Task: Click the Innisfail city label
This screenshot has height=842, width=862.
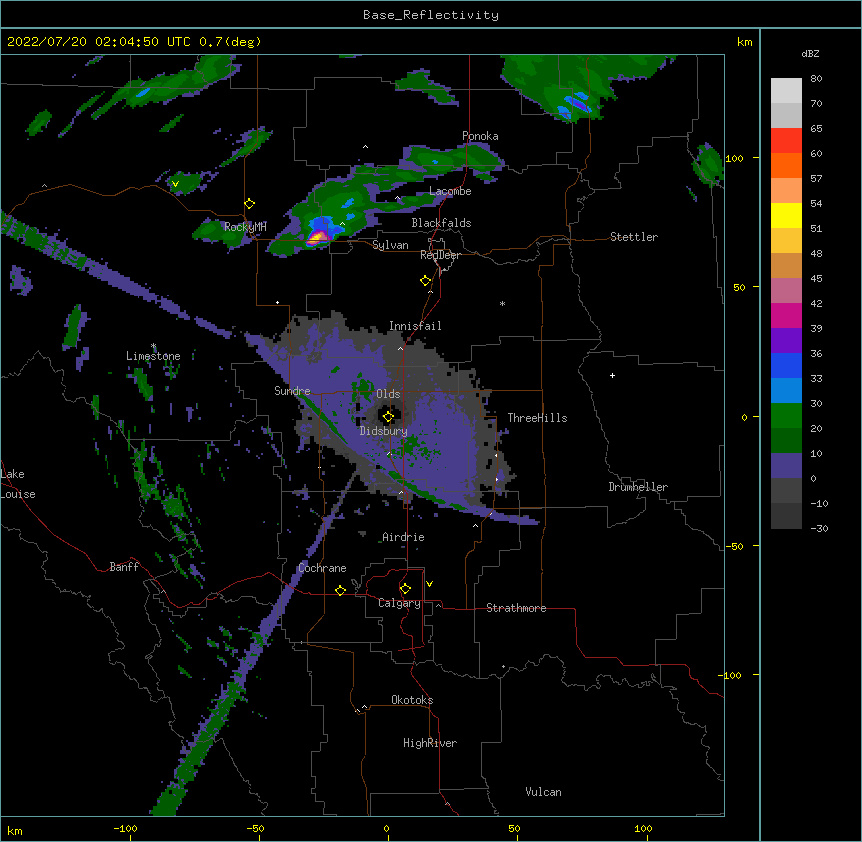Action: point(415,326)
